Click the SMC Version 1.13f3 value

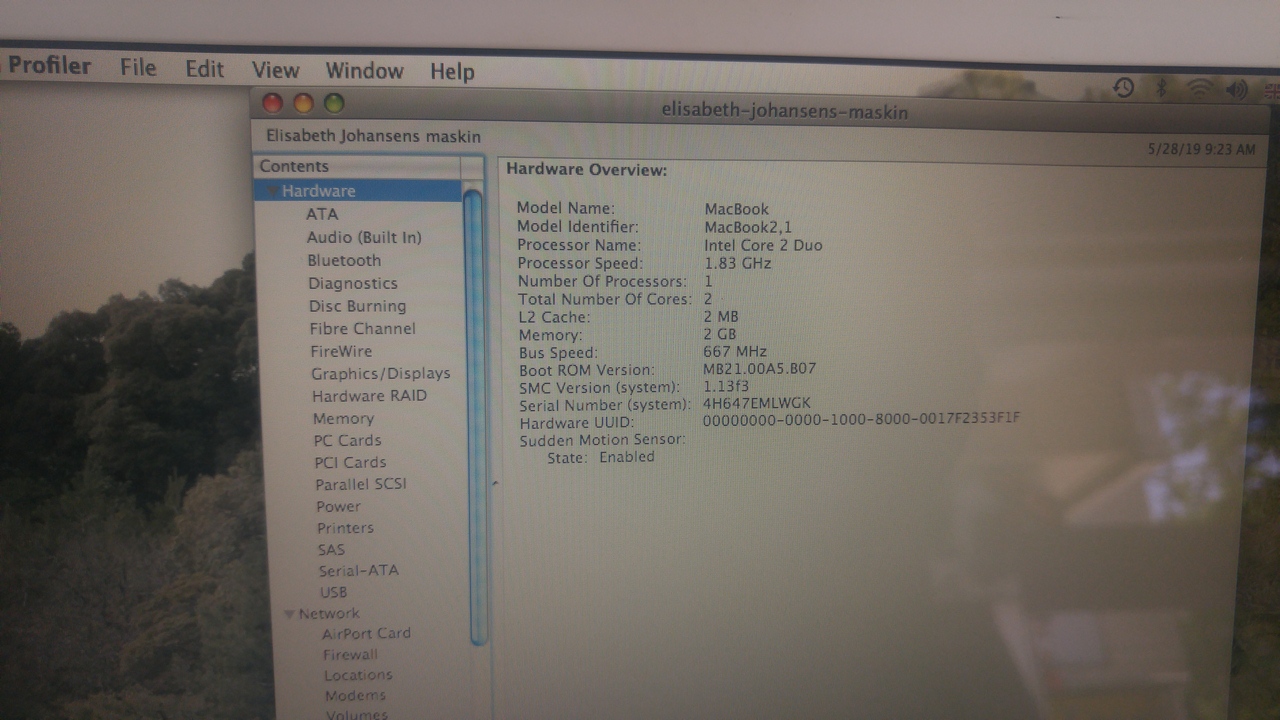pos(726,386)
